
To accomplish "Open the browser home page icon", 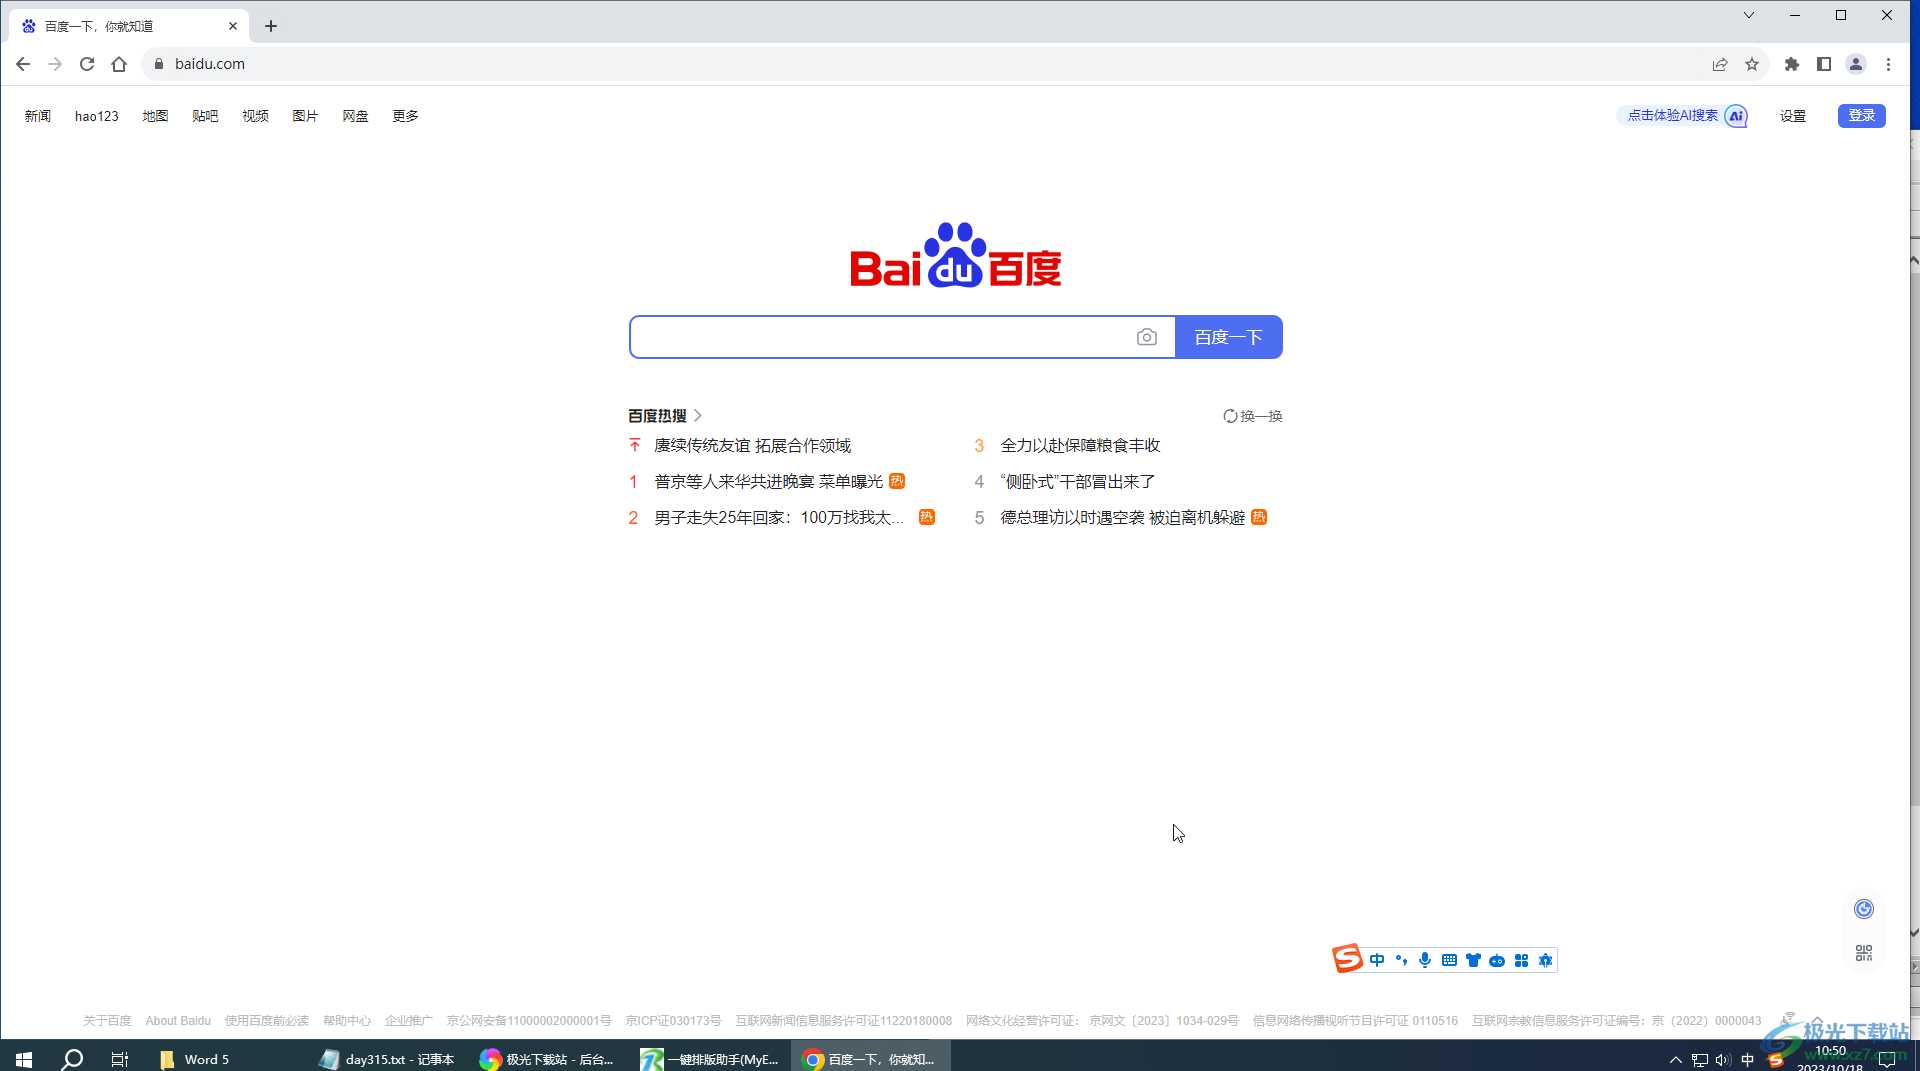I will [x=119, y=64].
